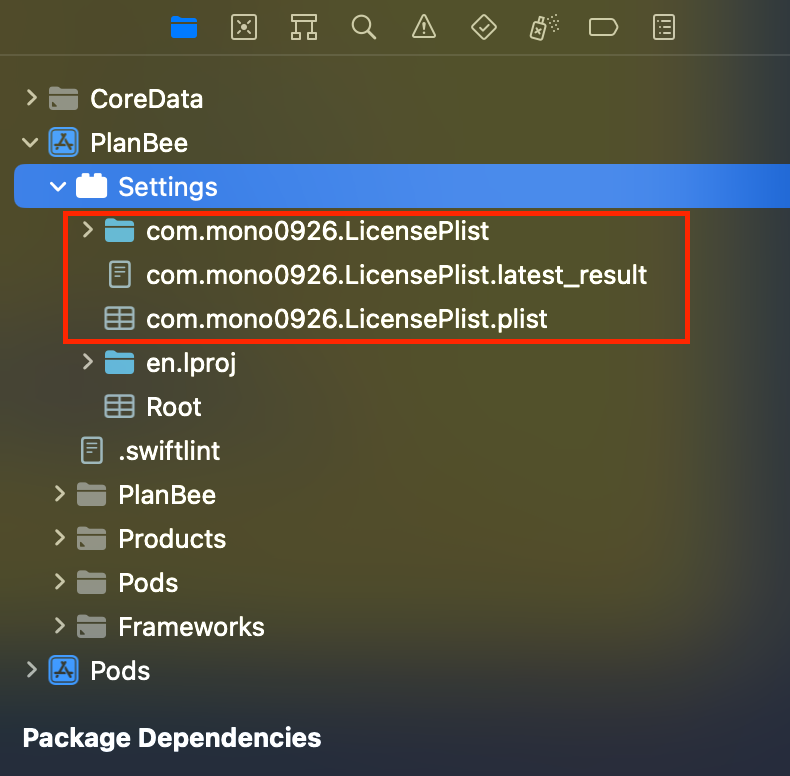790x776 pixels.
Task: Click the en.lproj folder icon
Action: (x=119, y=363)
